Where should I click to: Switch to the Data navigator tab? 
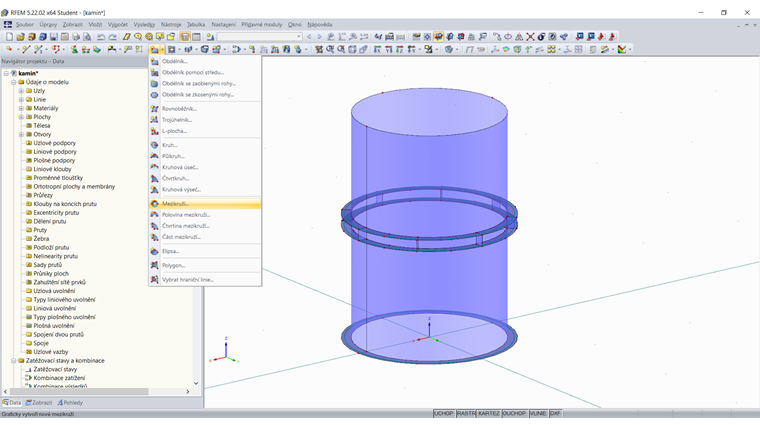tap(12, 403)
